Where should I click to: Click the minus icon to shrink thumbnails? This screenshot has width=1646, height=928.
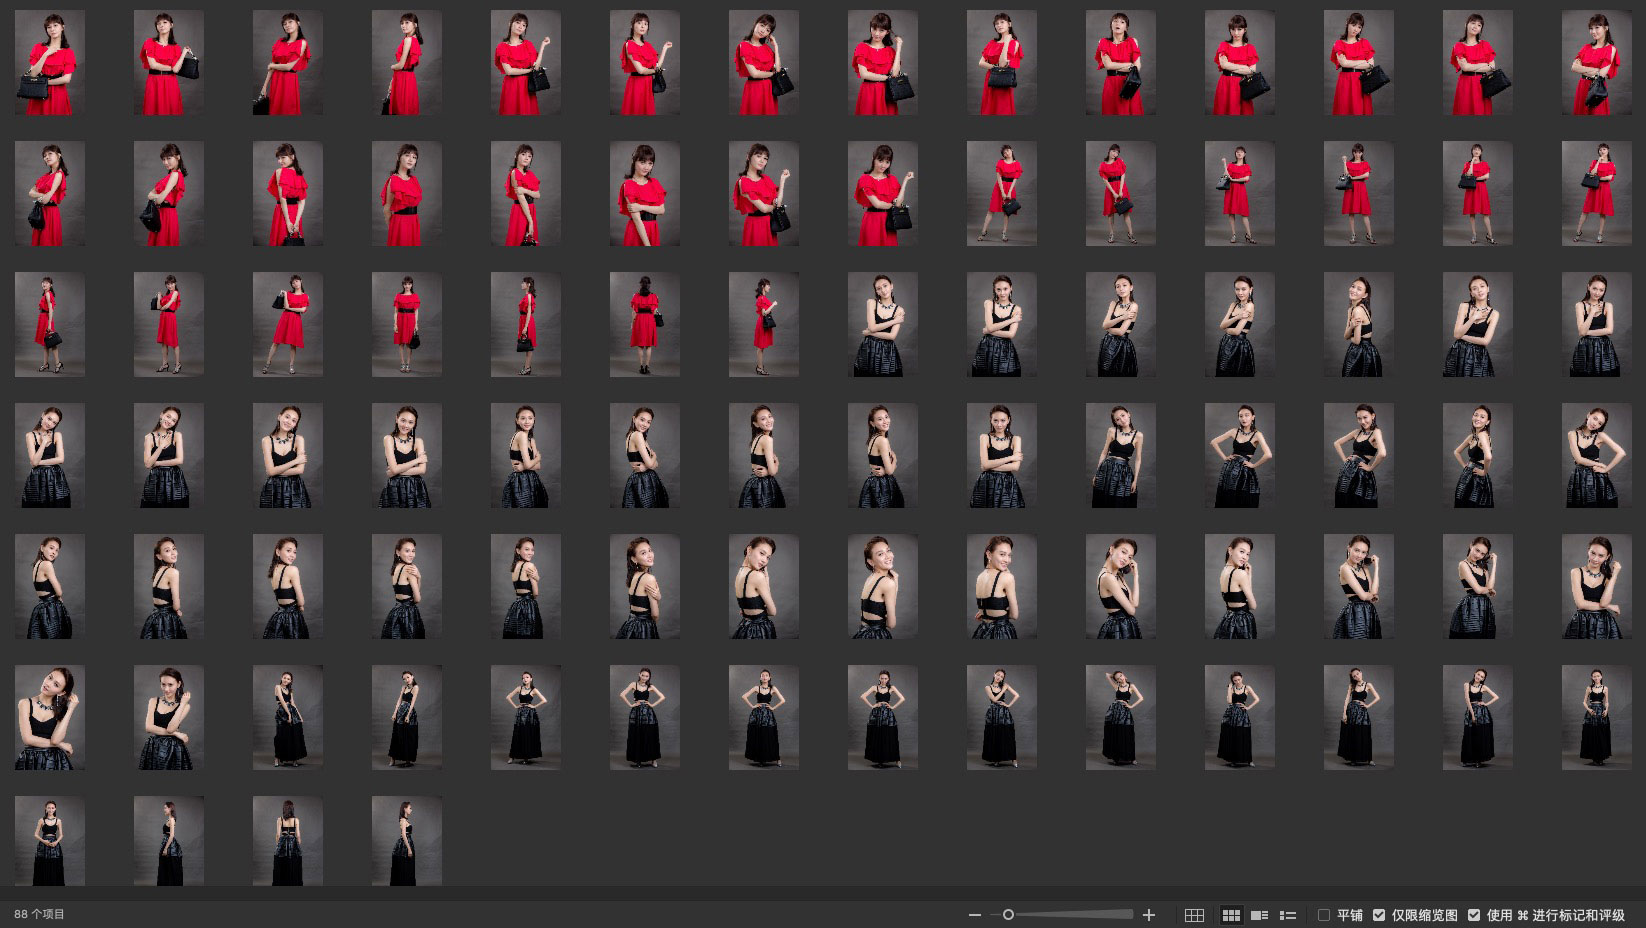tap(975, 915)
